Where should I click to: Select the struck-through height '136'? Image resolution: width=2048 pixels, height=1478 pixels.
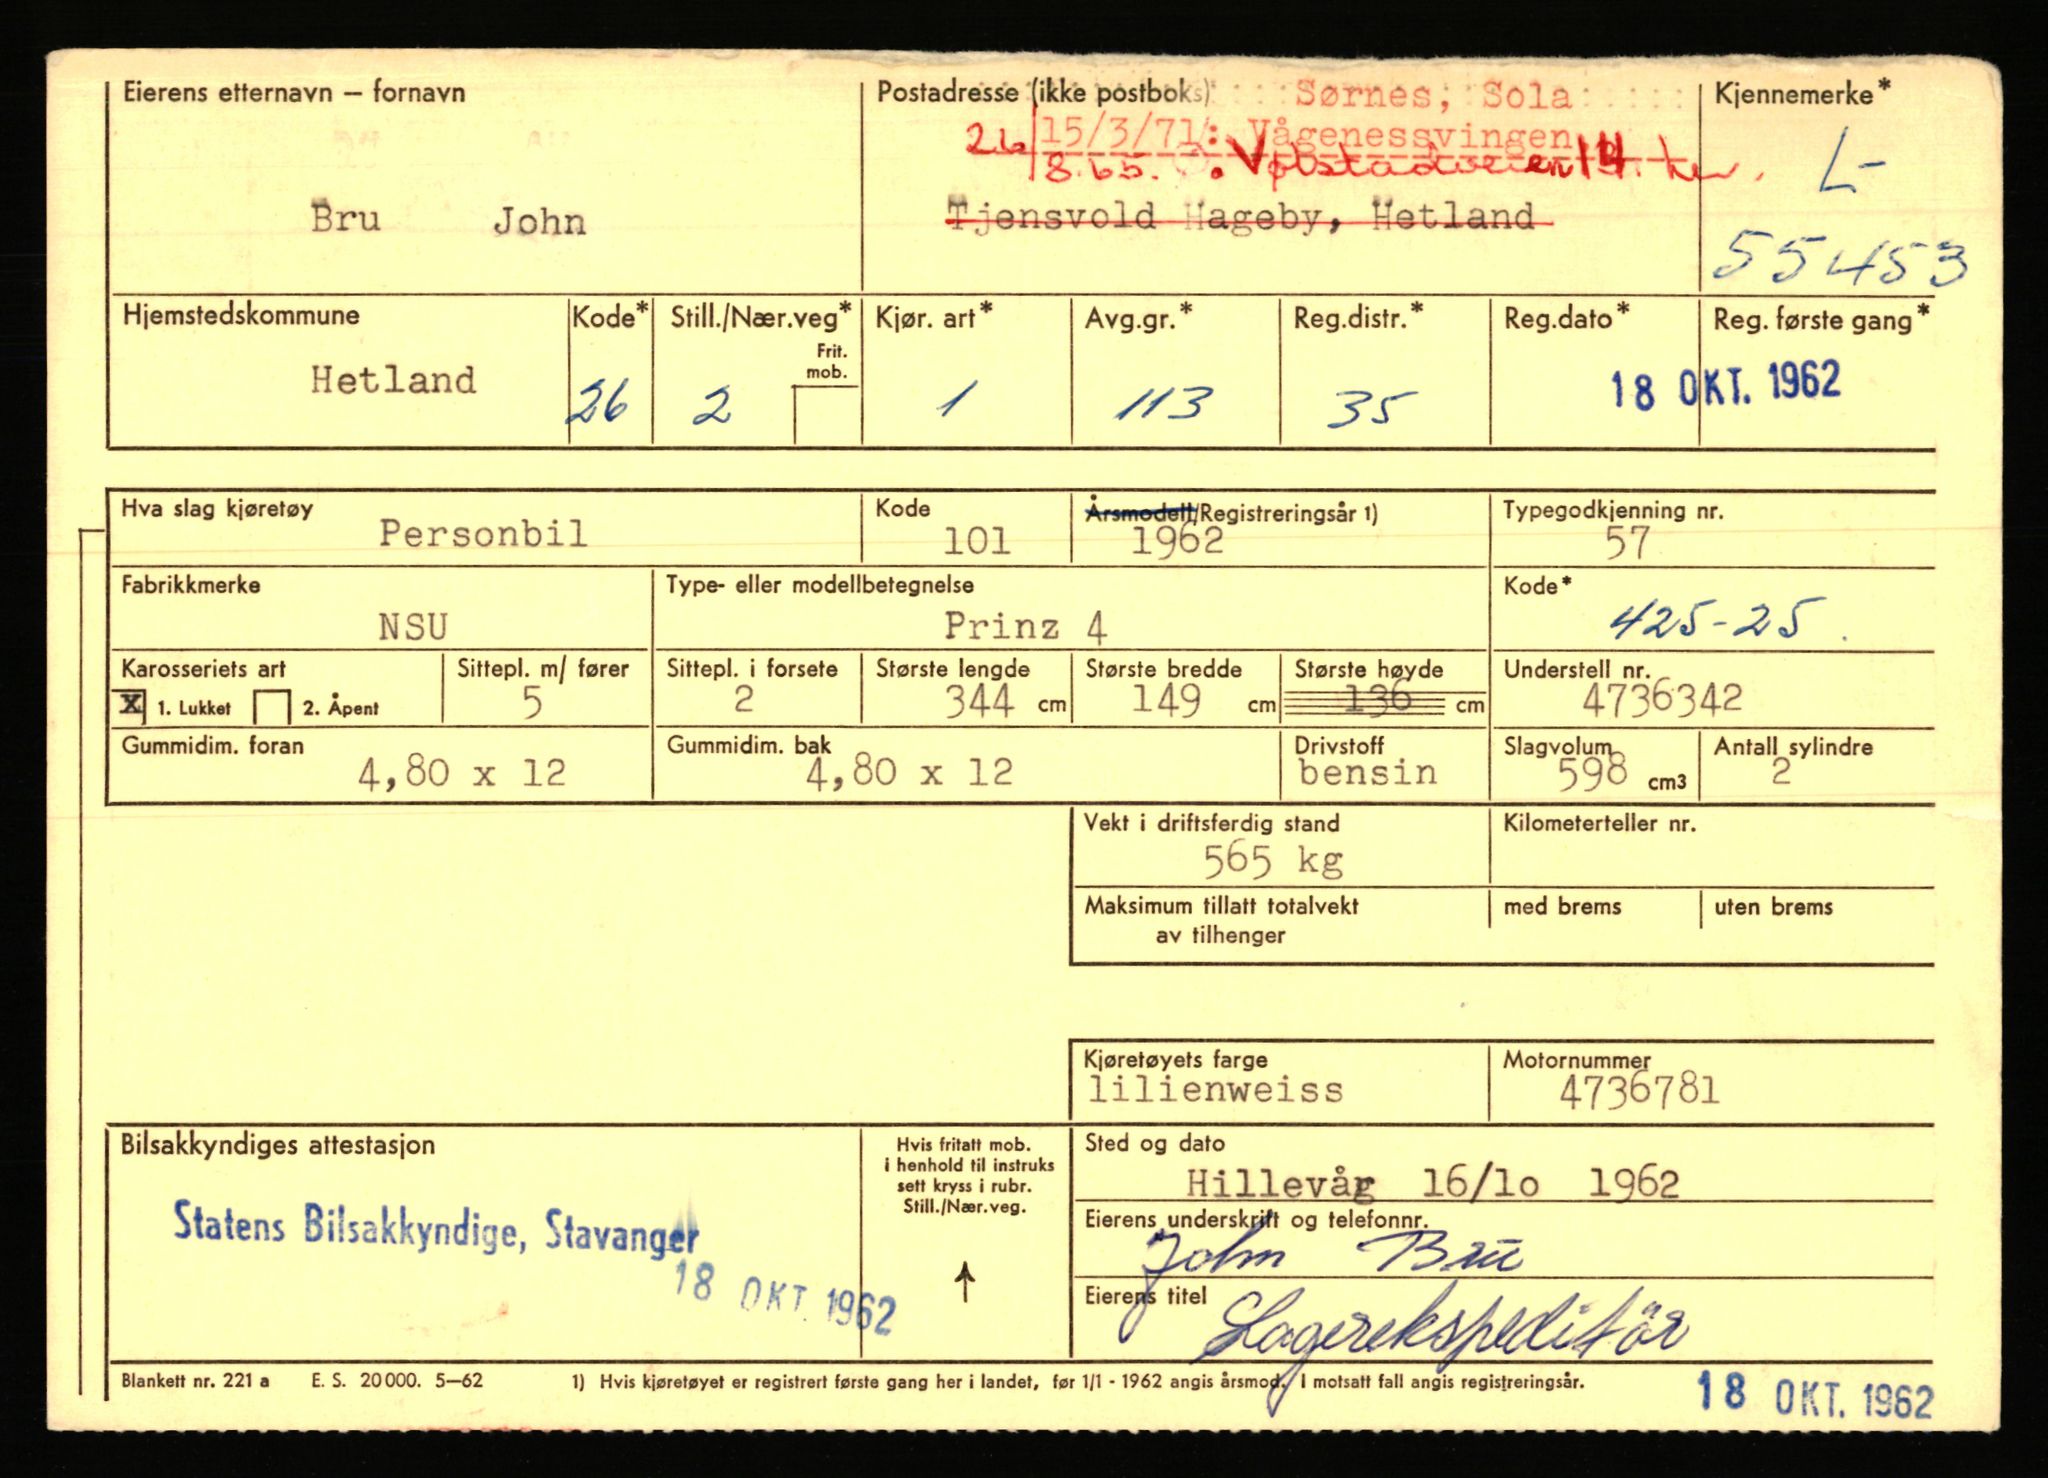click(1377, 698)
